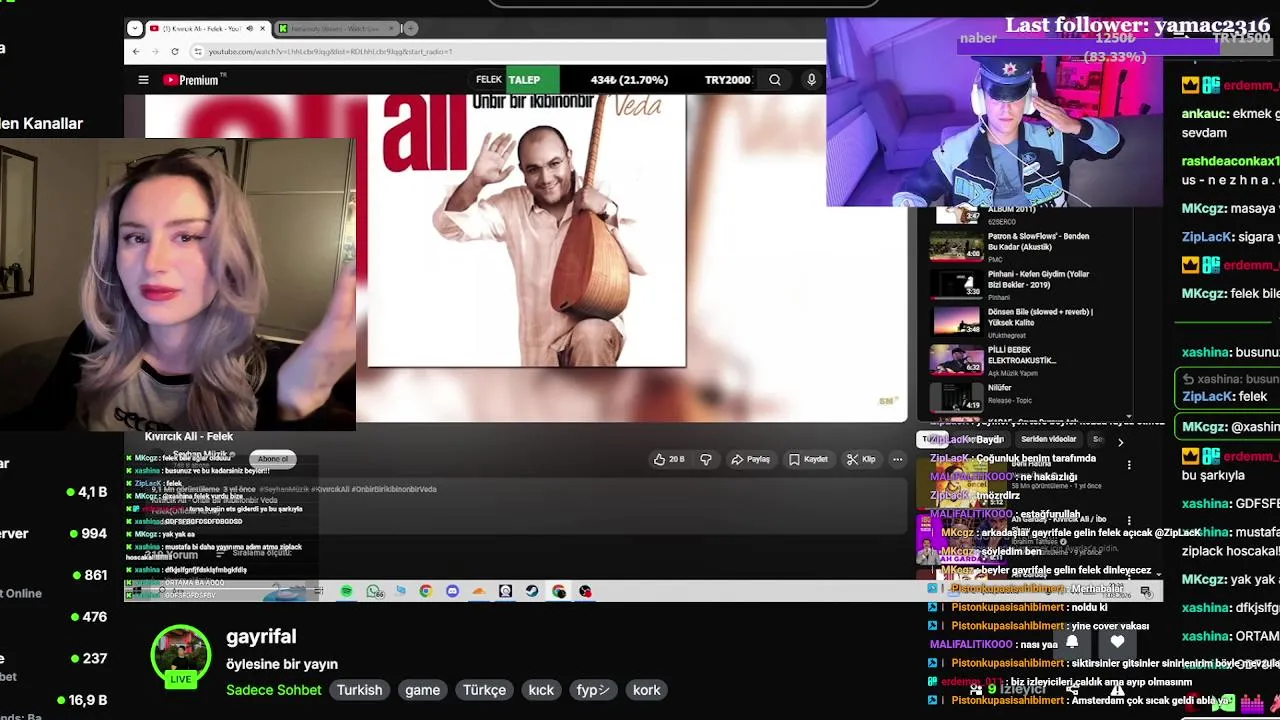The image size is (1280, 720).
Task: Open gayrifal LIVE avatar
Action: 181,656
